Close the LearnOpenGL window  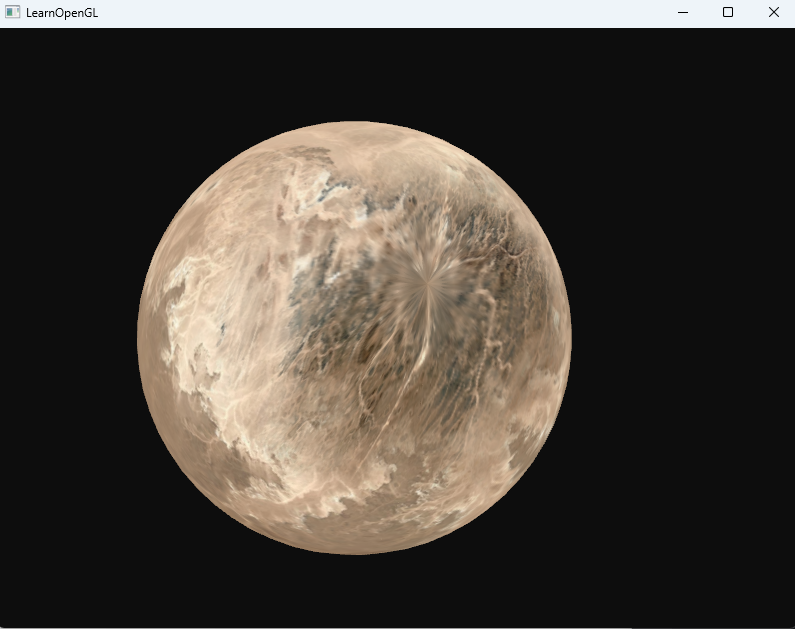point(773,12)
